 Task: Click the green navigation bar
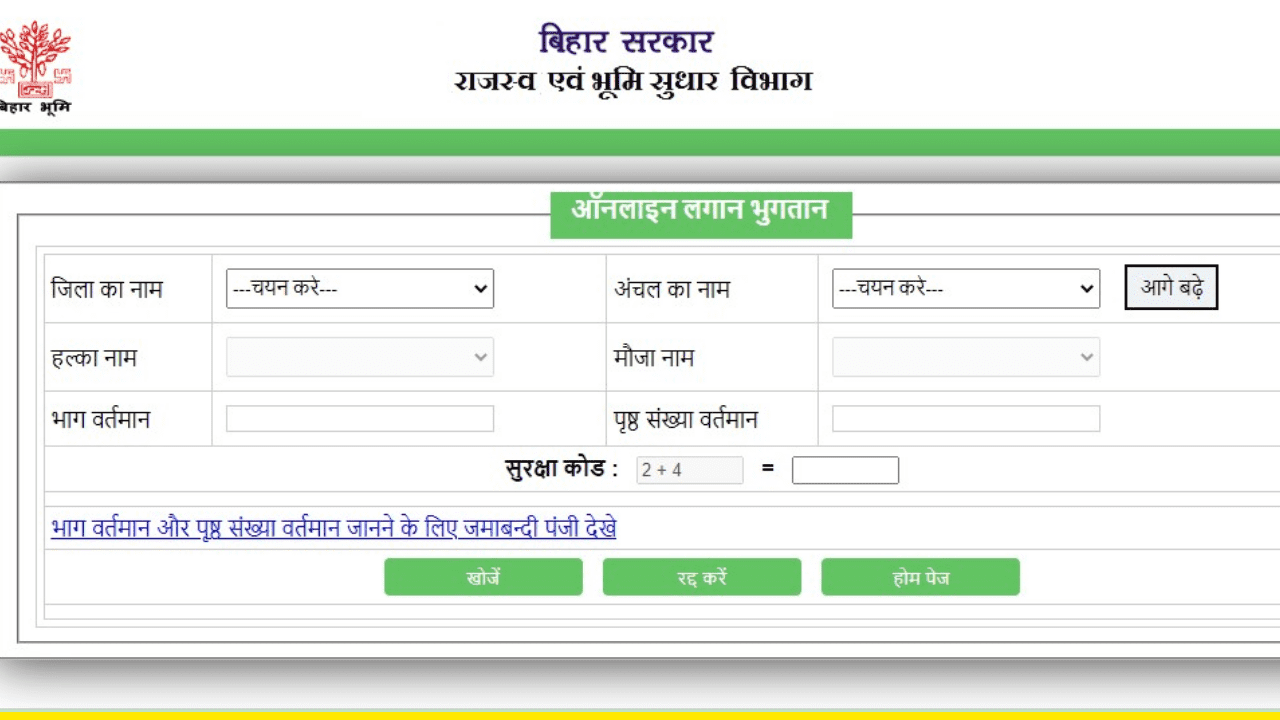coord(640,142)
